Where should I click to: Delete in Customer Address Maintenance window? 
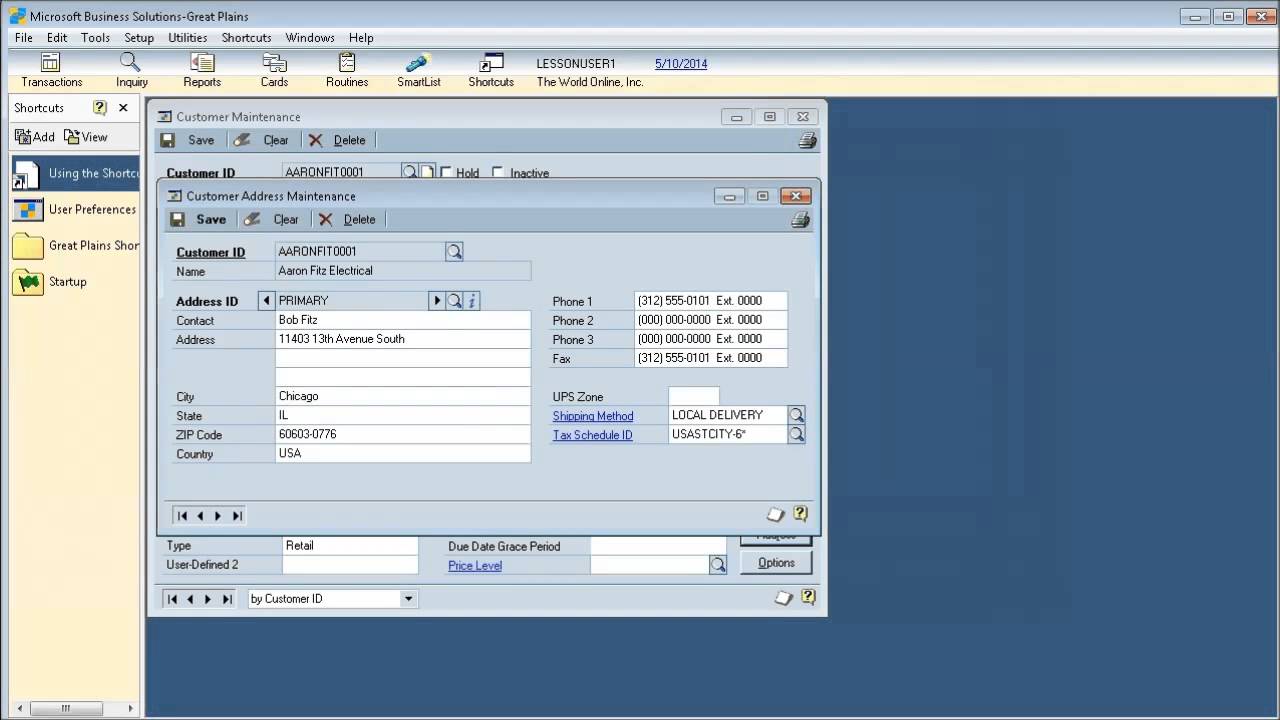coord(347,219)
